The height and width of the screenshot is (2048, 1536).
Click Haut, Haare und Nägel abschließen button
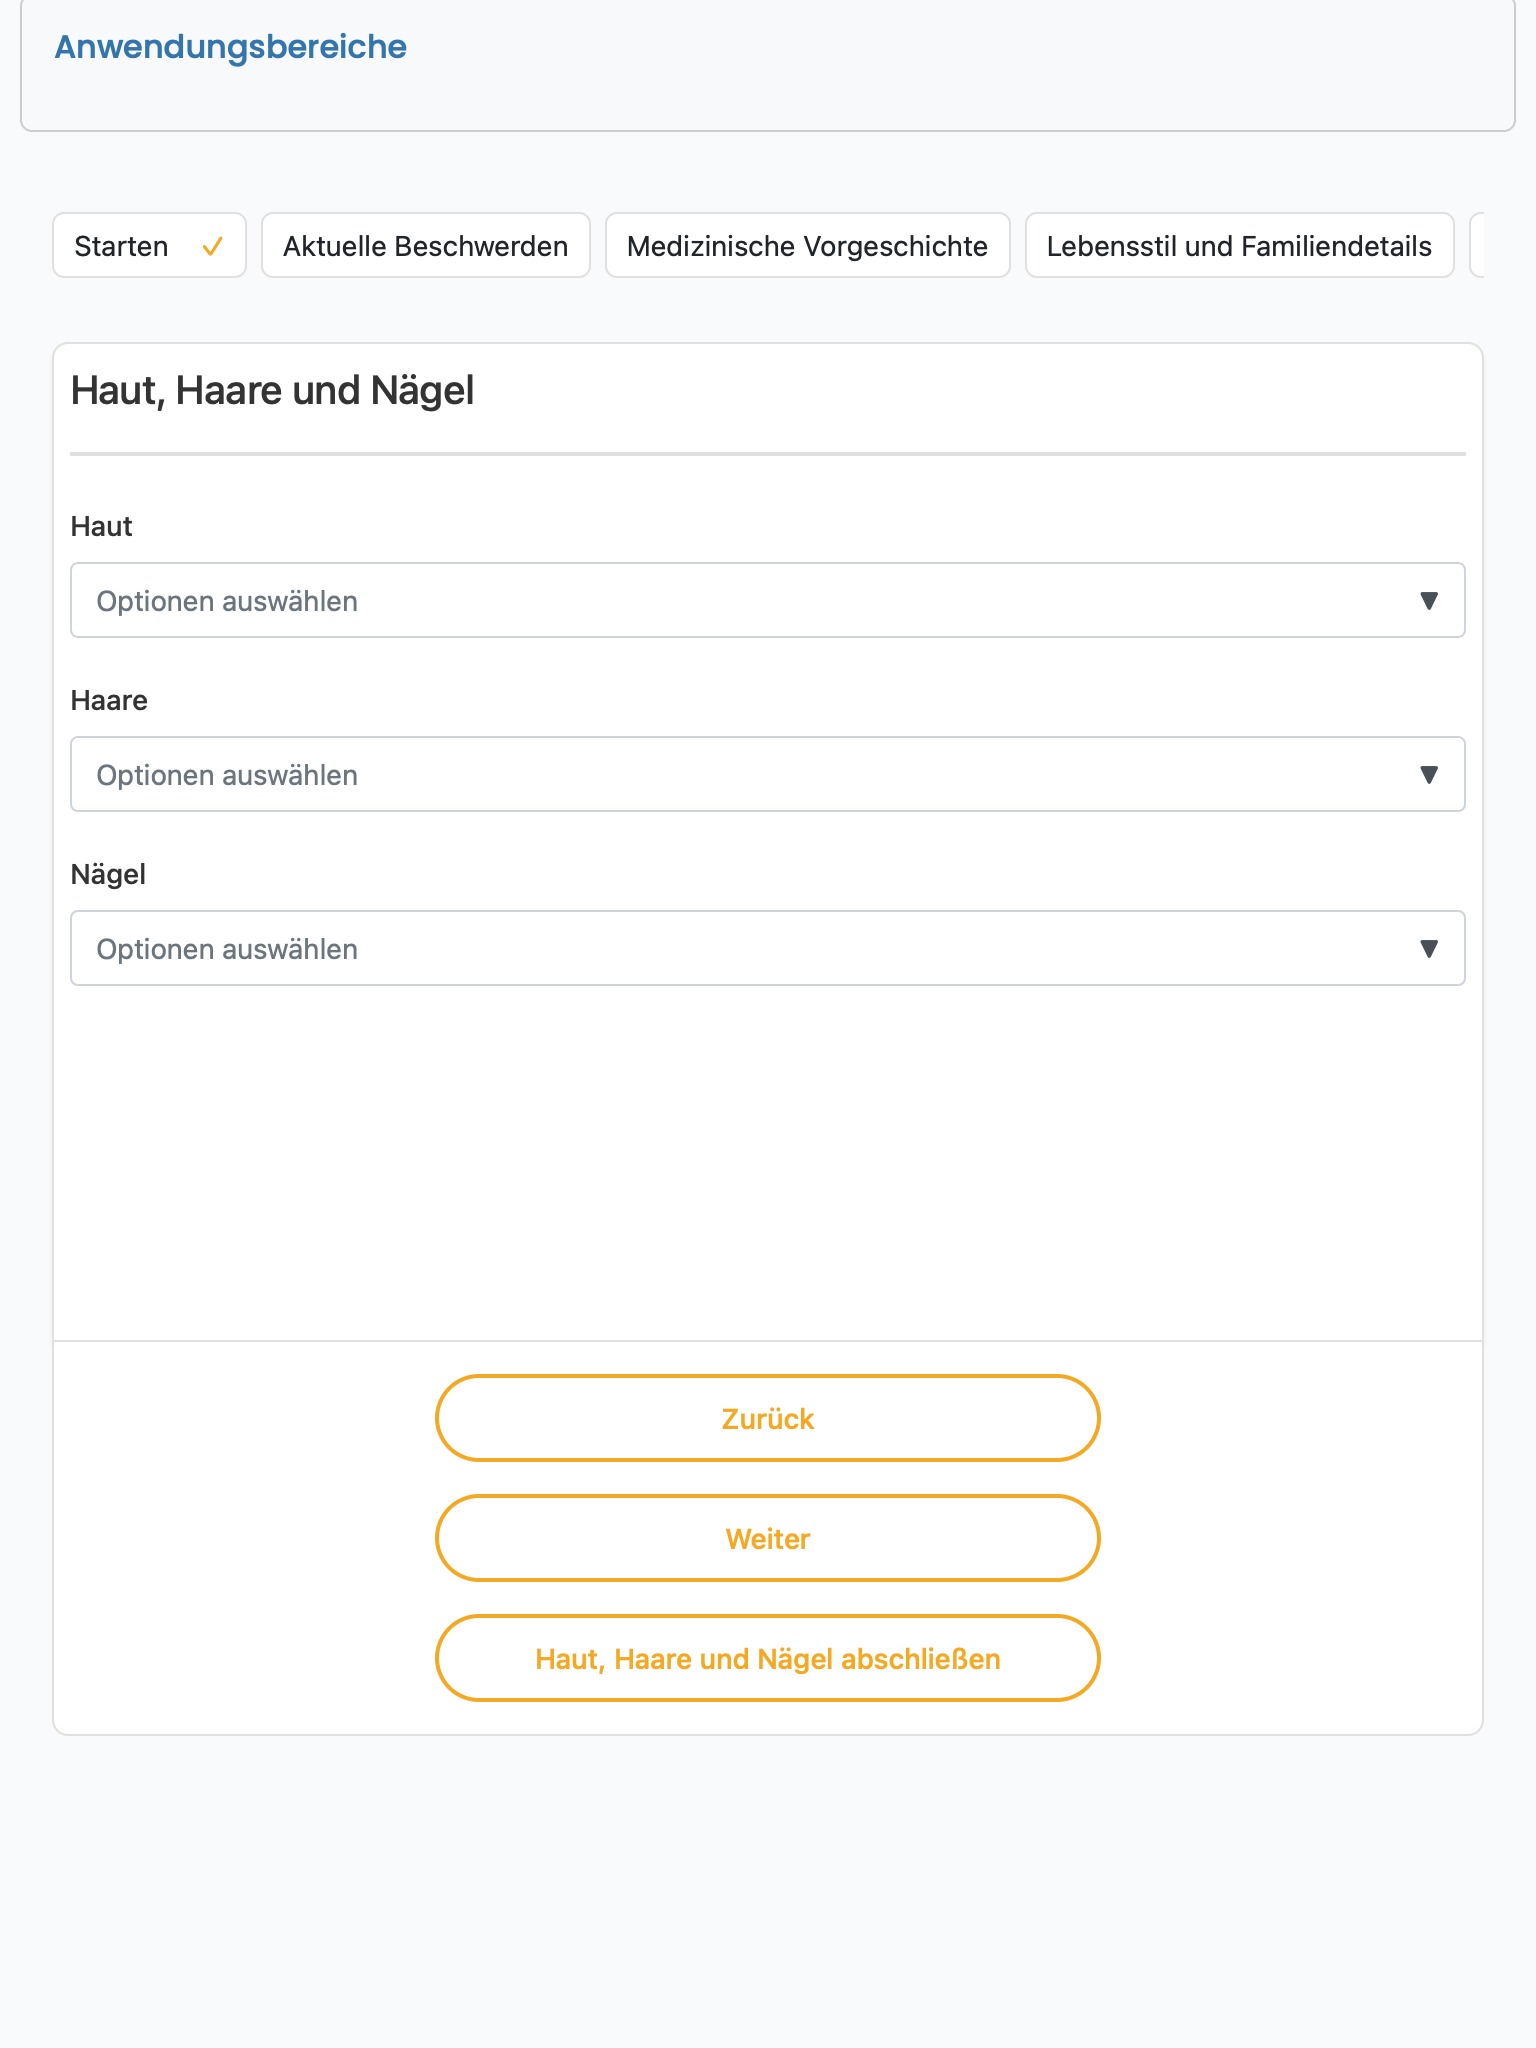pyautogui.click(x=768, y=1658)
